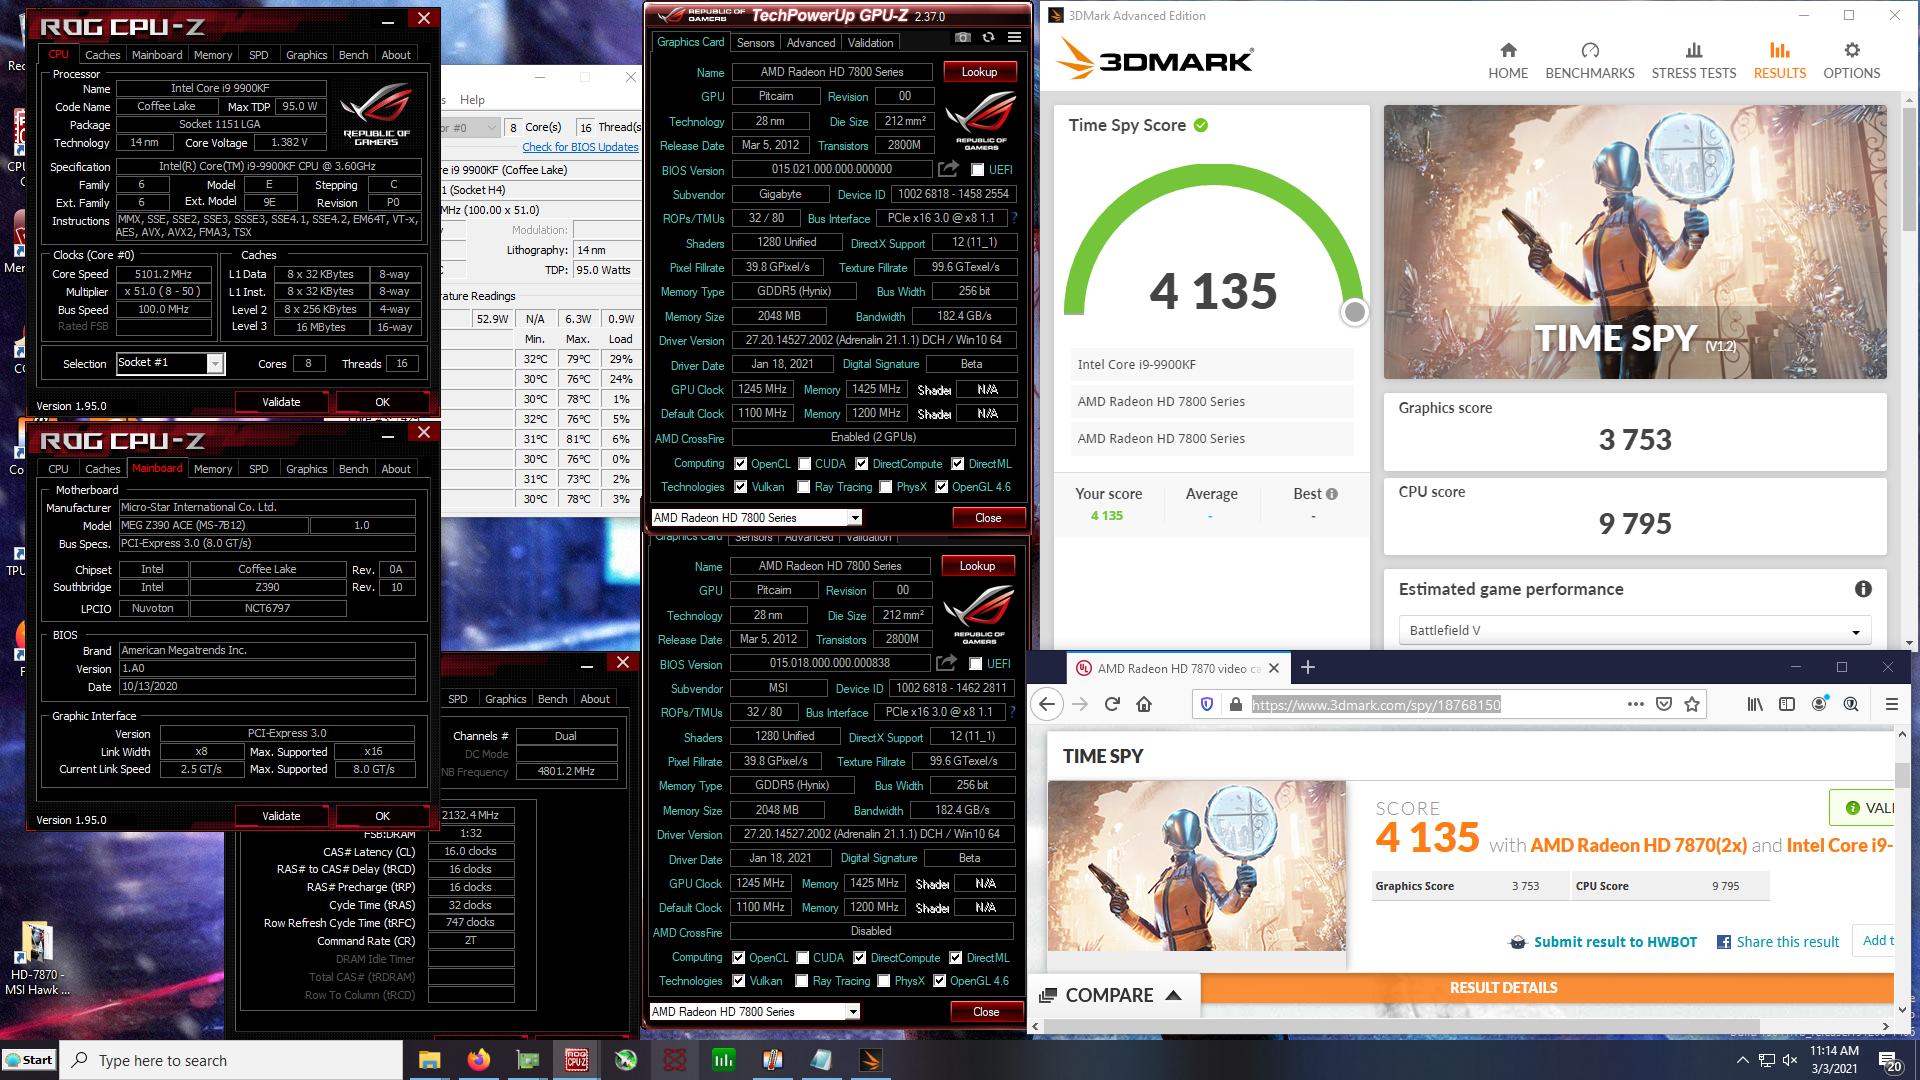Toggle DirectML checkbox in top GPU-Z window
The image size is (1920, 1080).
click(958, 464)
